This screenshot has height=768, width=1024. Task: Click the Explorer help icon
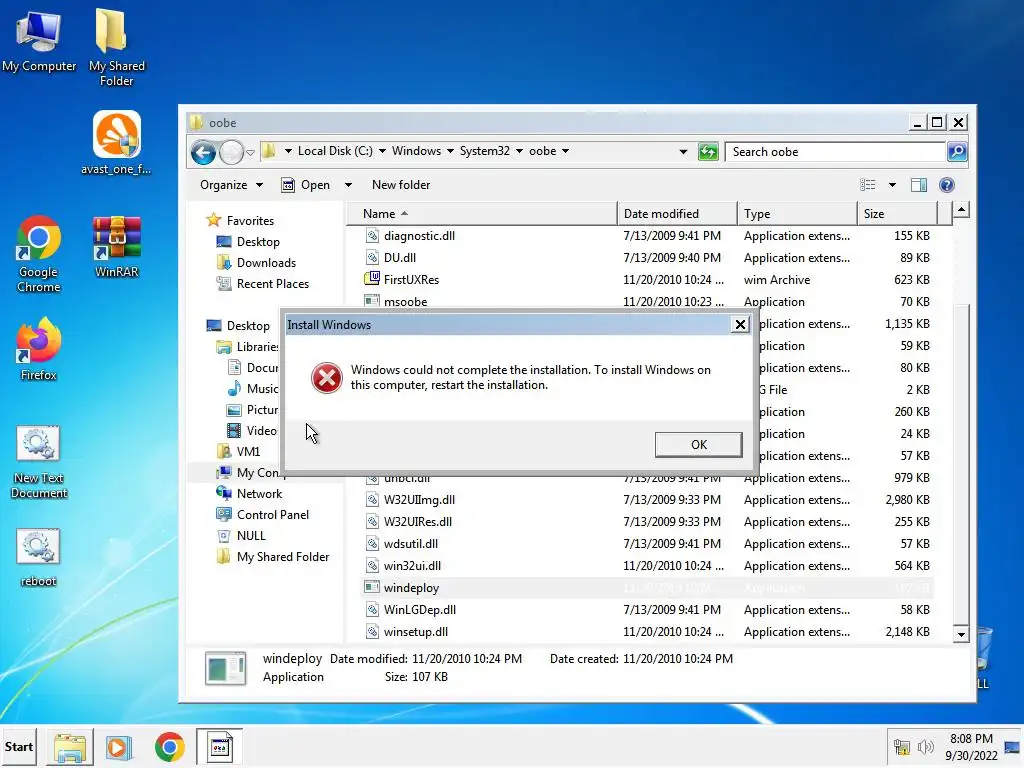point(946,185)
